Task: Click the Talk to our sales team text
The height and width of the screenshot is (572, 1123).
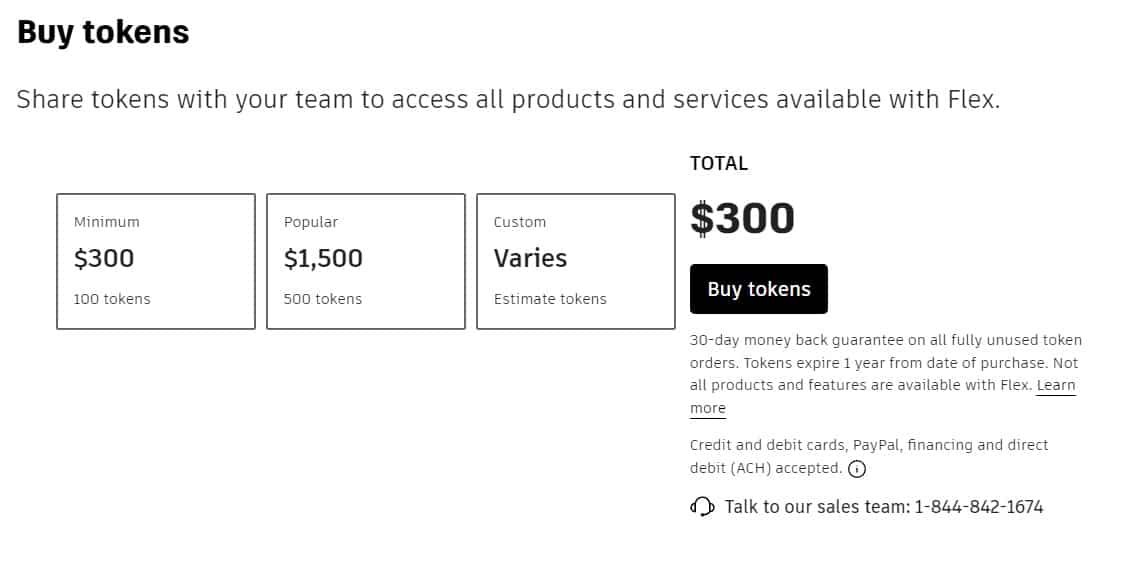Action: coord(817,507)
